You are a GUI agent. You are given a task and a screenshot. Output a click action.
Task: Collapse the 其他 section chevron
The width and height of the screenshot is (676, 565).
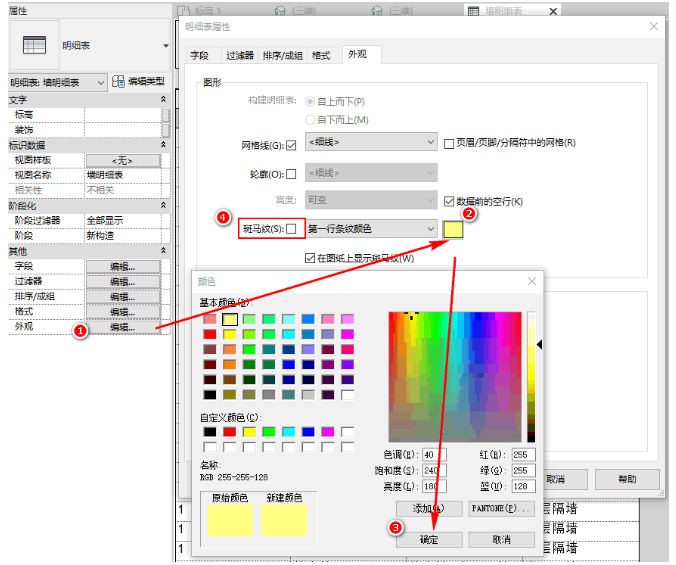pos(163,250)
